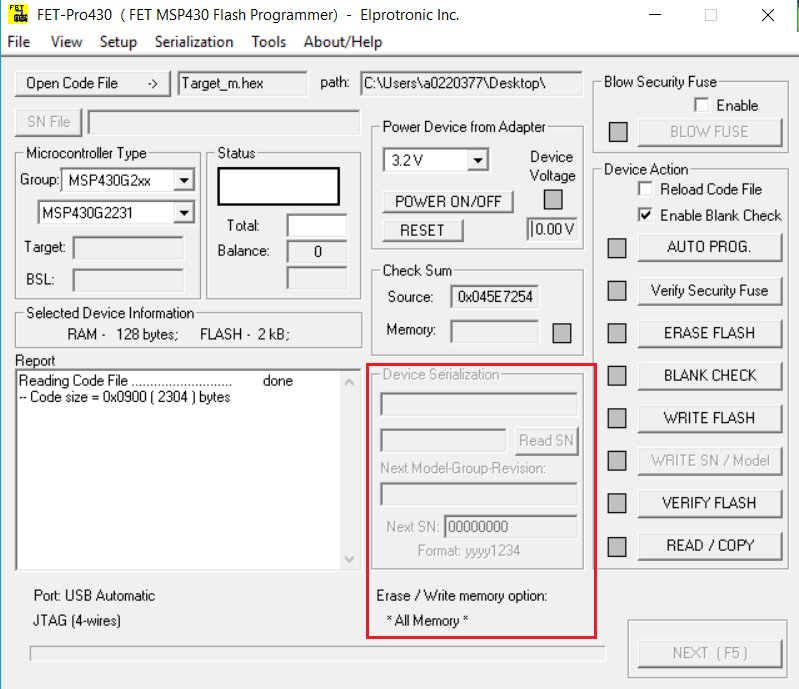The width and height of the screenshot is (799, 689).
Task: Click the RESET button
Action: (422, 230)
